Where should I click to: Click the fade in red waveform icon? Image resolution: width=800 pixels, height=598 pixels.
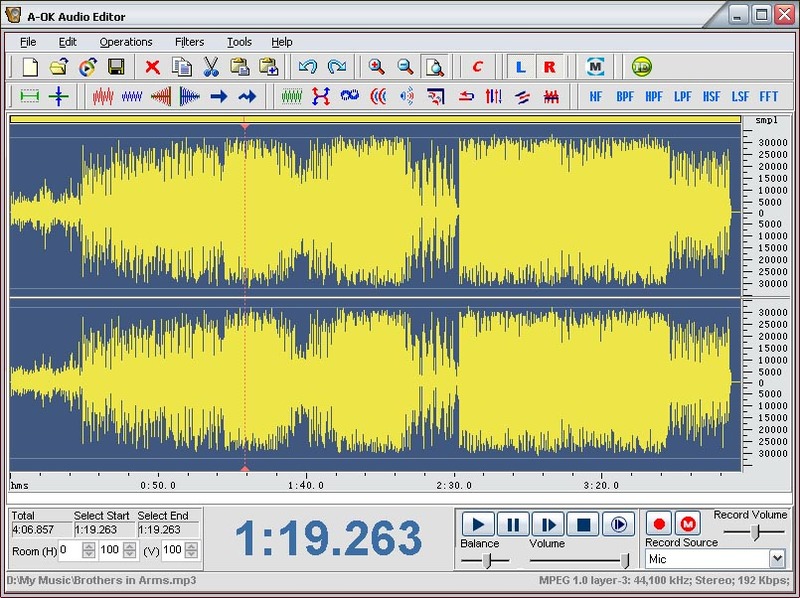161,96
